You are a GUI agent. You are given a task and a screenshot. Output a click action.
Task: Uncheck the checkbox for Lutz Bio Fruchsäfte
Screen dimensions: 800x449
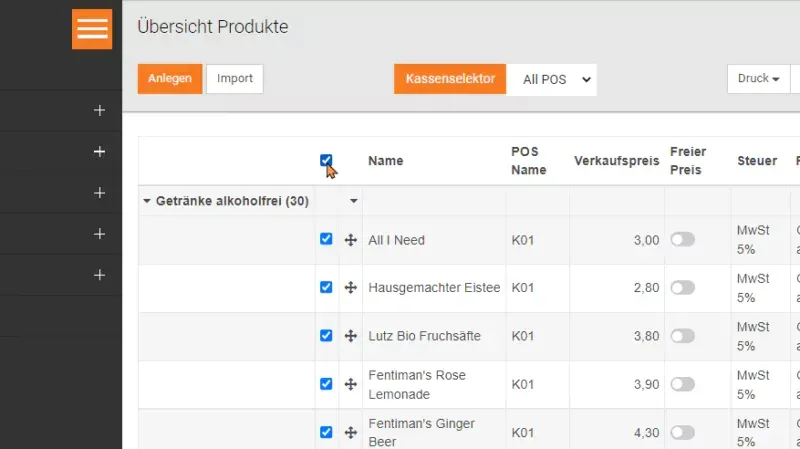[326, 335]
